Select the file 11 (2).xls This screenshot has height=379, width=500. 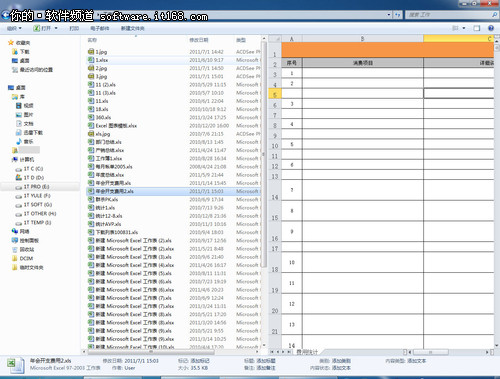(x=102, y=85)
